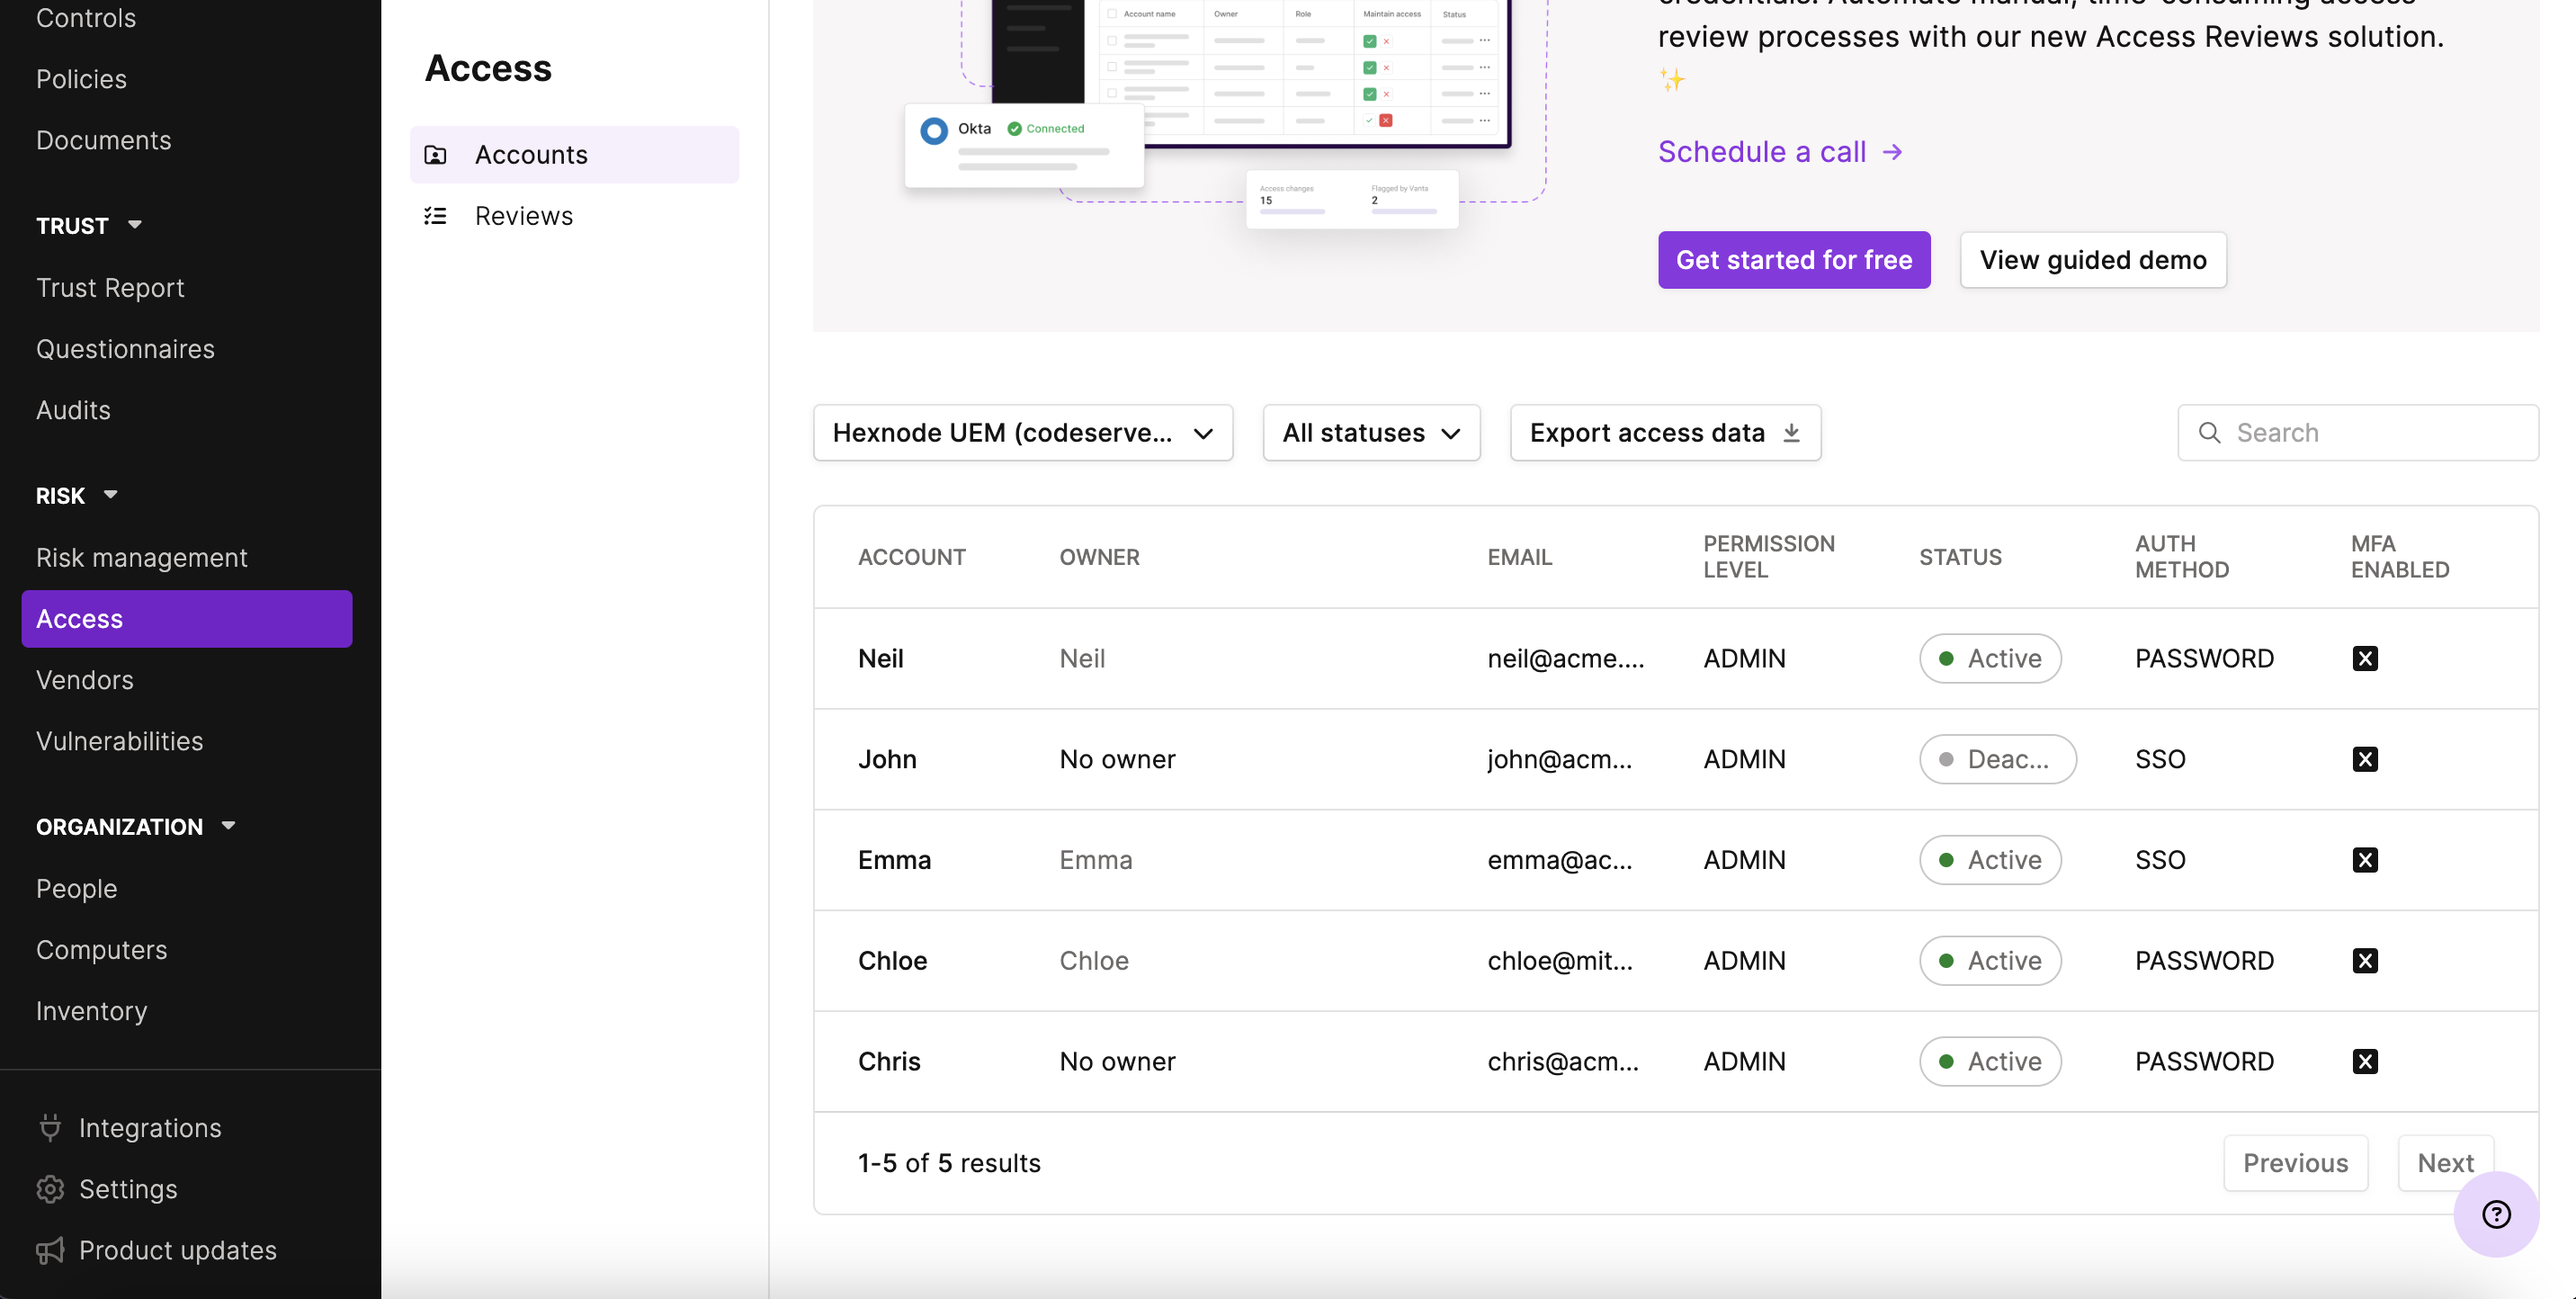Open Trust Report page
Image resolution: width=2576 pixels, height=1299 pixels.
coord(110,288)
